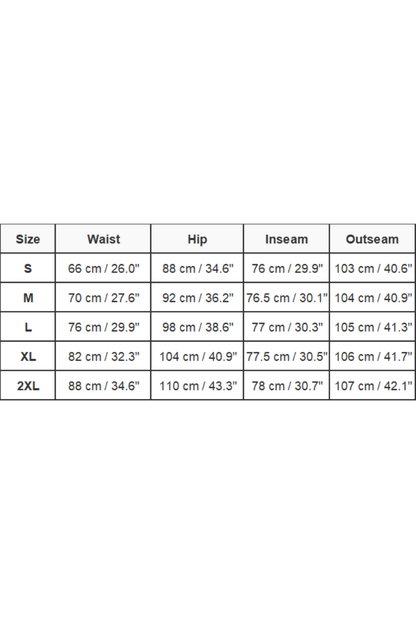Select the S size row label

[x=28, y=268]
